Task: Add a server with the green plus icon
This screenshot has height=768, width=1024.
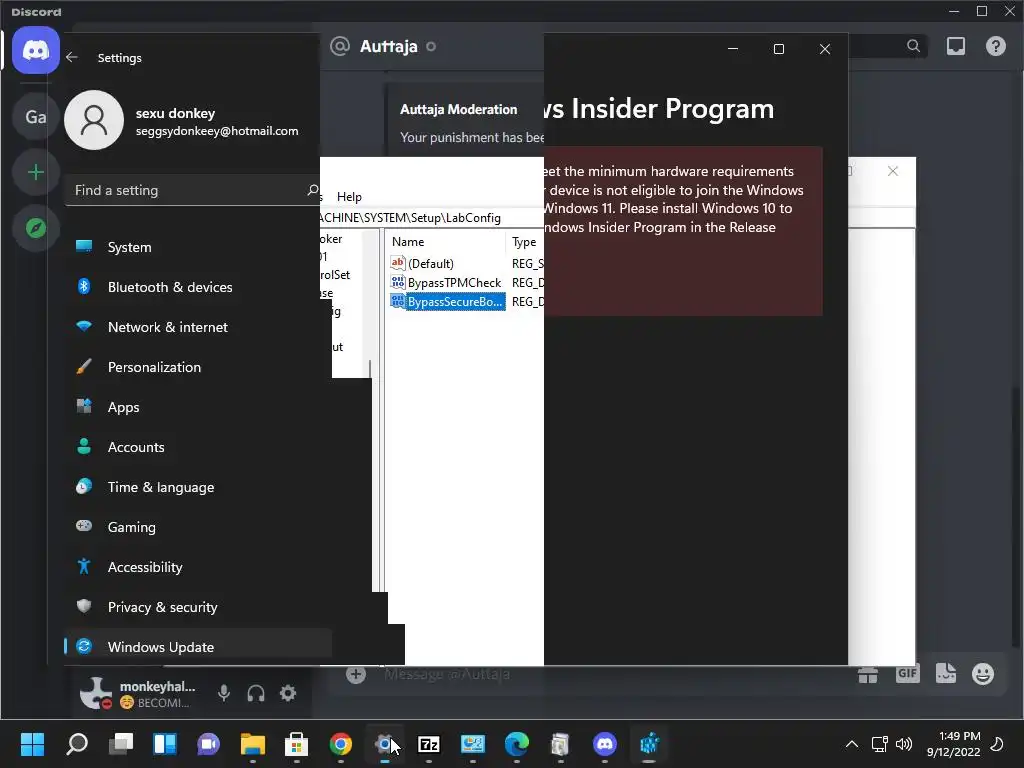Action: 36,172
